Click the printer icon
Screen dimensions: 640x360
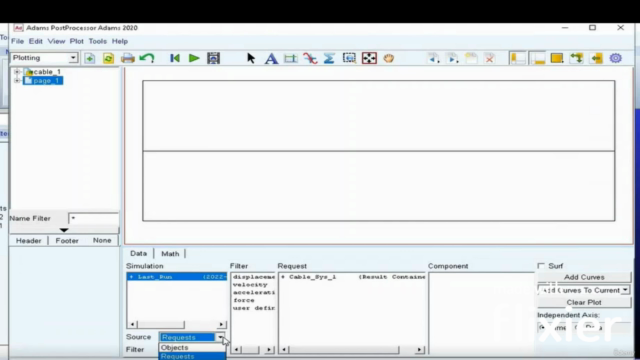coord(128,58)
